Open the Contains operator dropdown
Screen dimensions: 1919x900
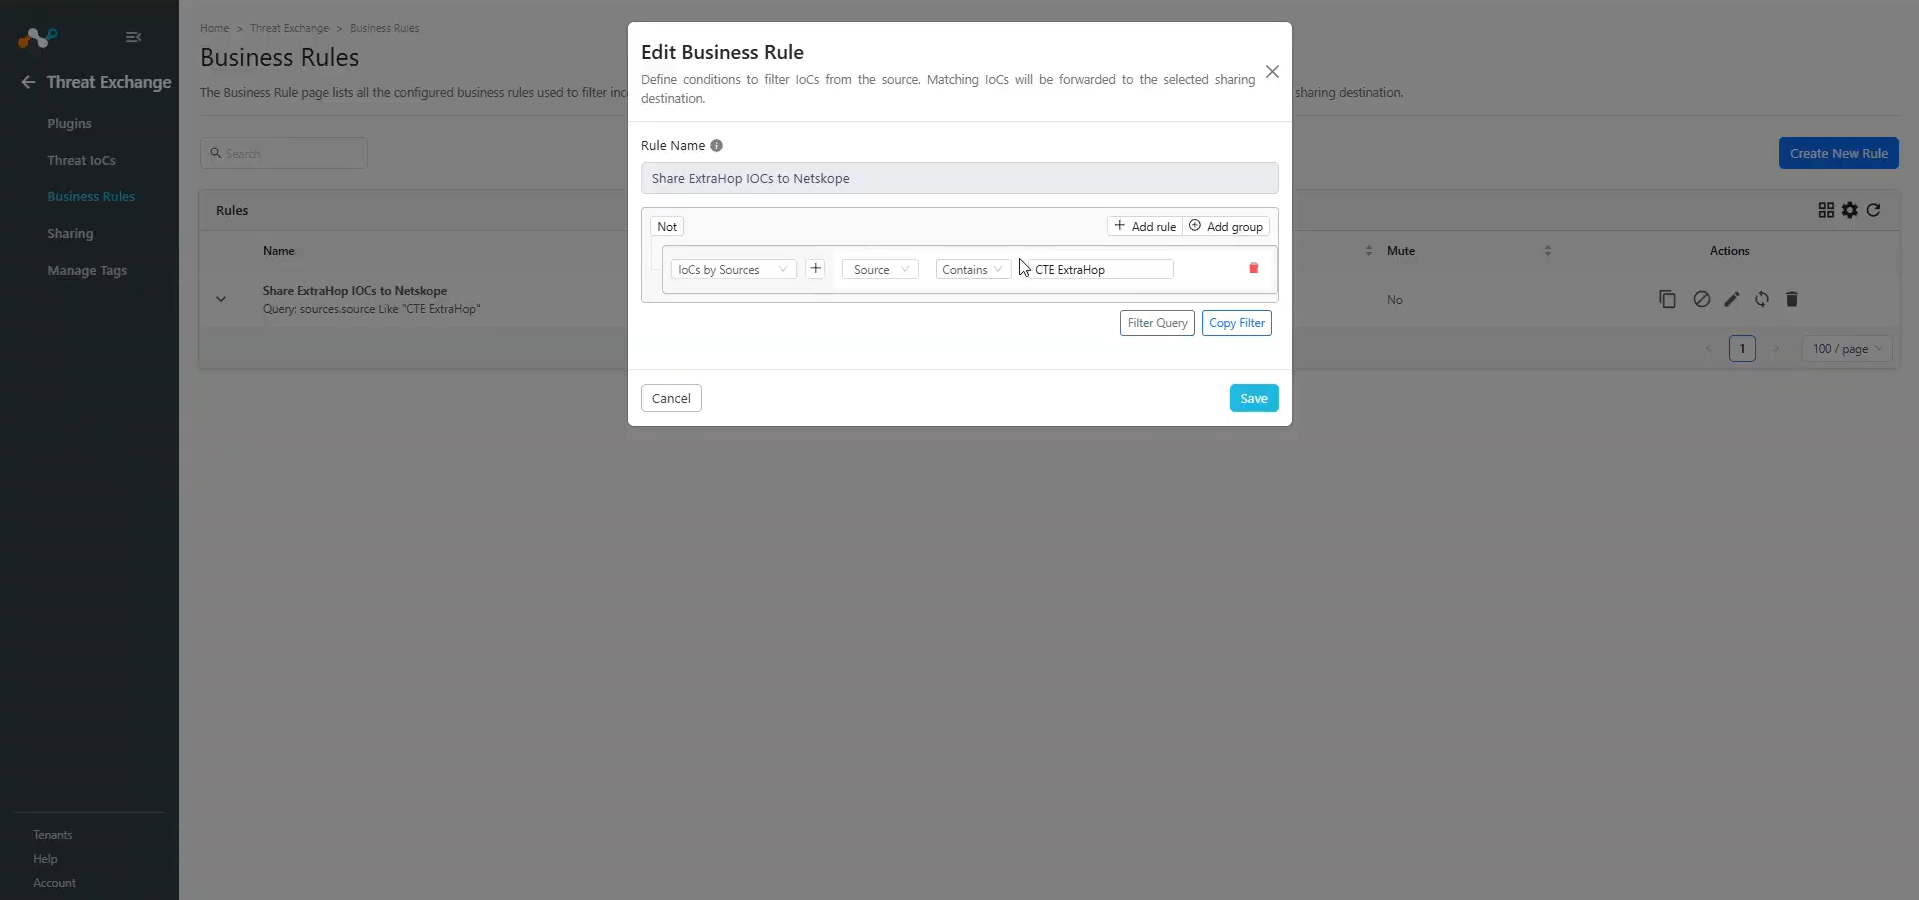(972, 270)
